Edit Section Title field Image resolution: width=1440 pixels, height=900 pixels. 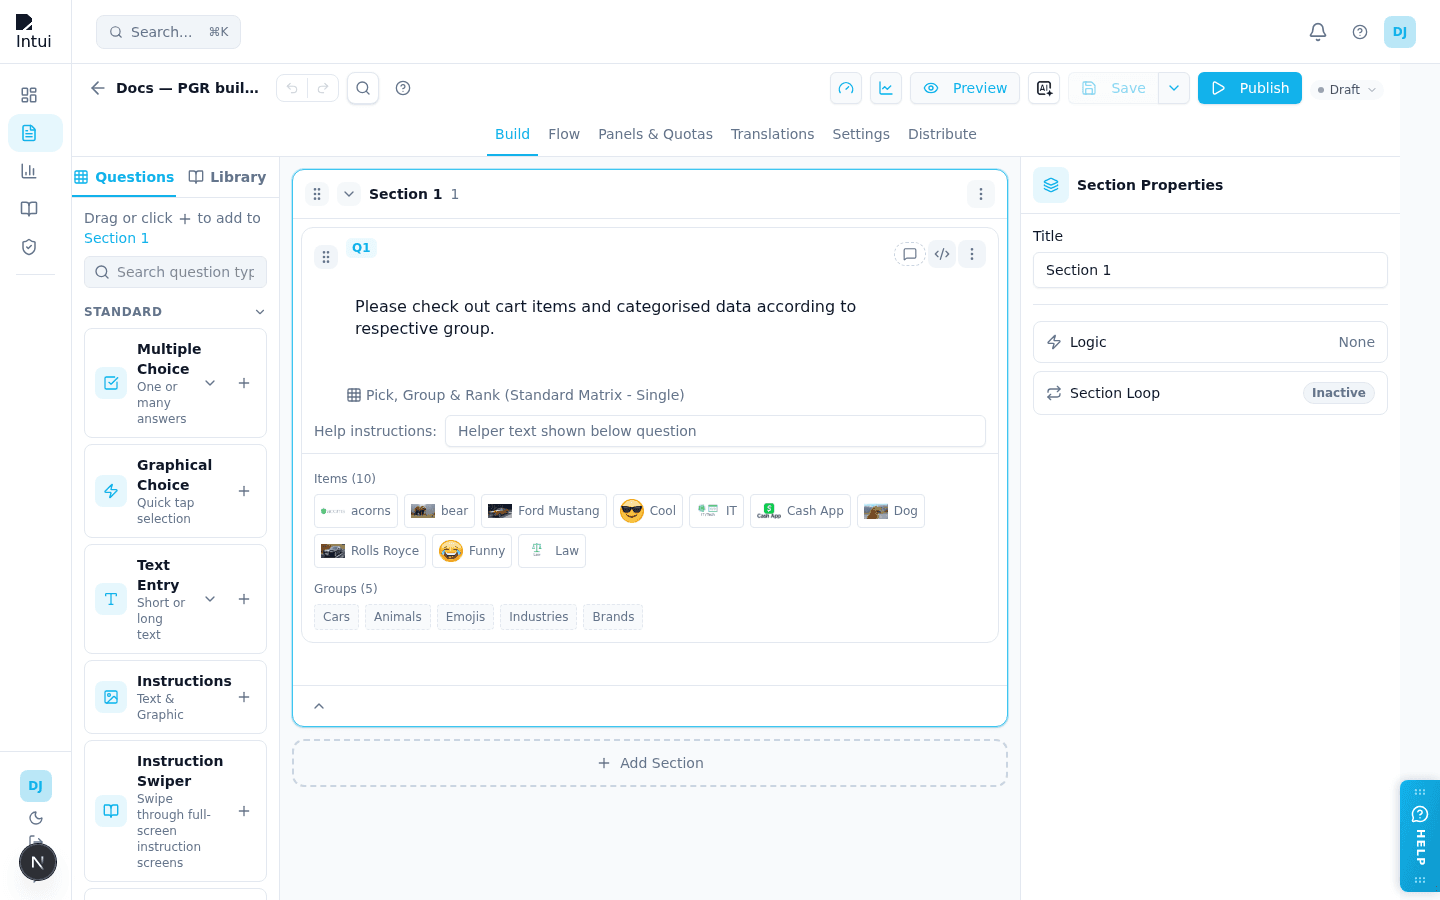pyautogui.click(x=1210, y=270)
